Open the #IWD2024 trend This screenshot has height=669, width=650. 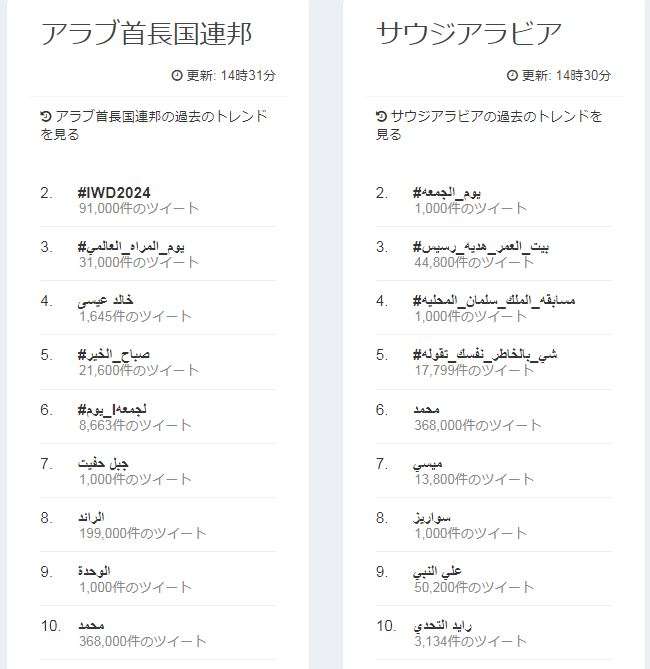coord(114,193)
